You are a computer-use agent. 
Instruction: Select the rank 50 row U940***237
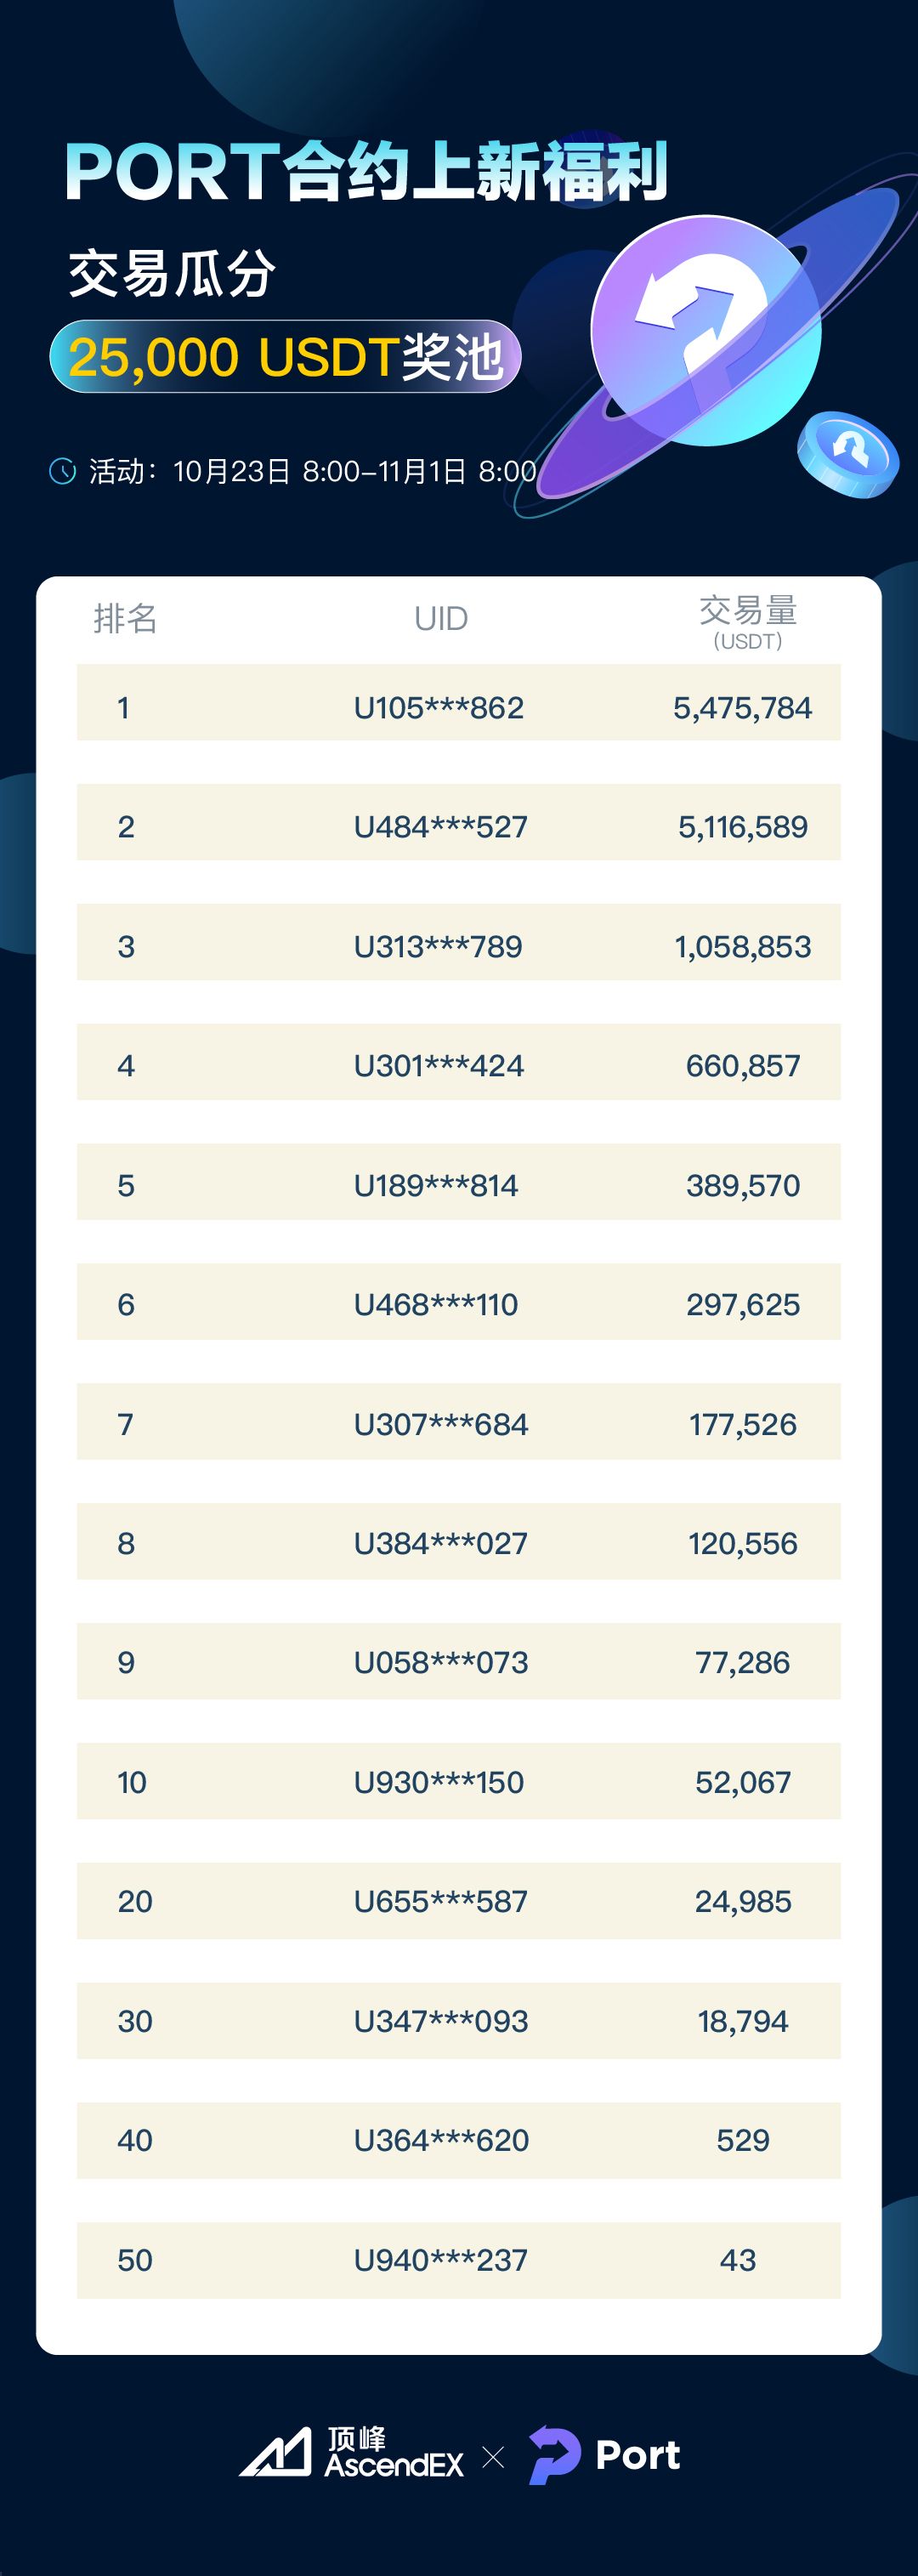click(x=459, y=2260)
